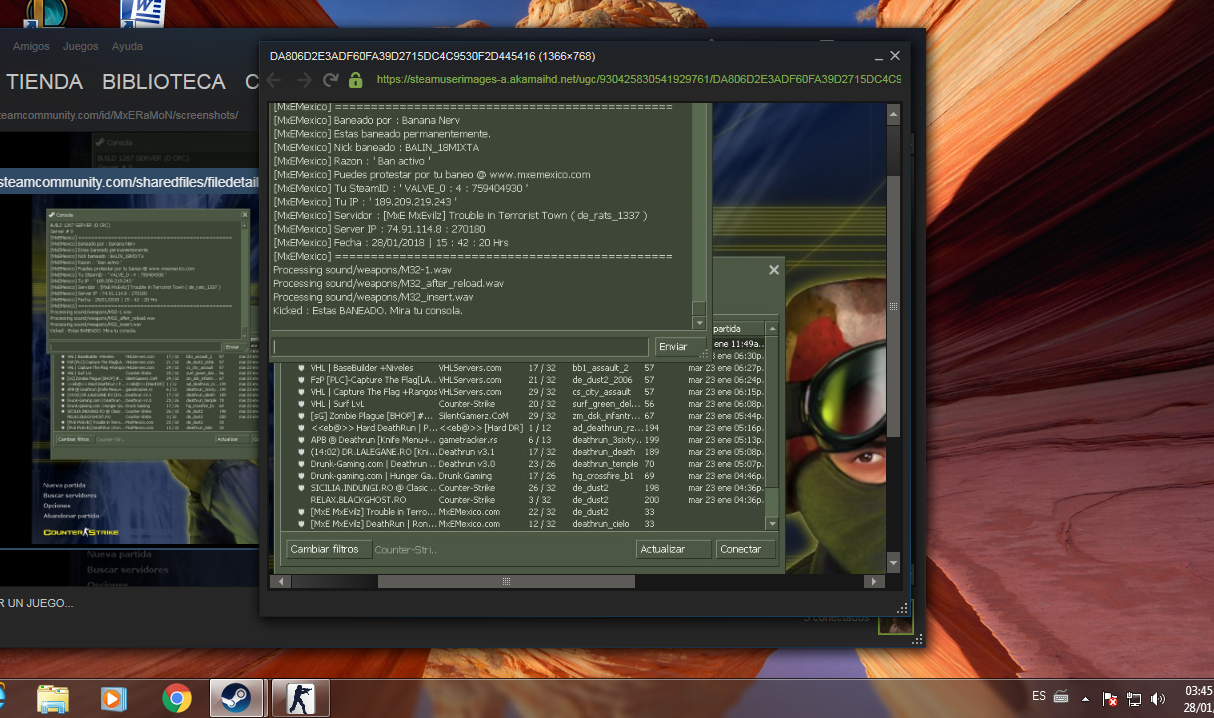Click the image viewer scroll-down arrow

893,562
